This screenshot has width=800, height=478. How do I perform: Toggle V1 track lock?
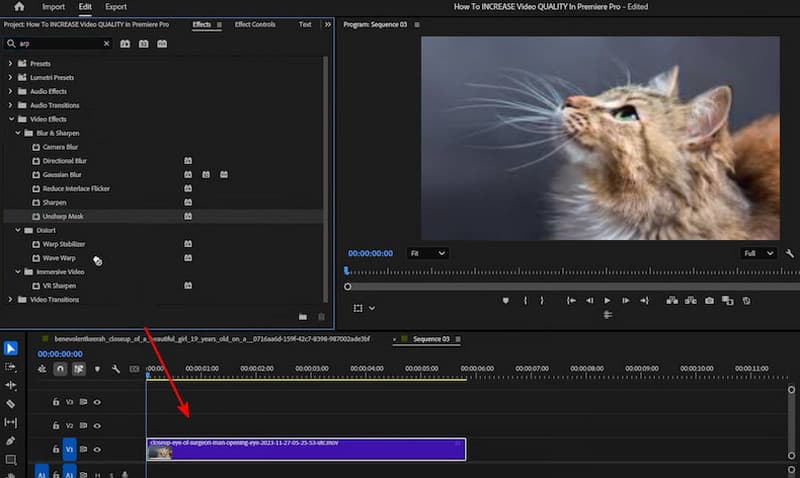(56, 449)
